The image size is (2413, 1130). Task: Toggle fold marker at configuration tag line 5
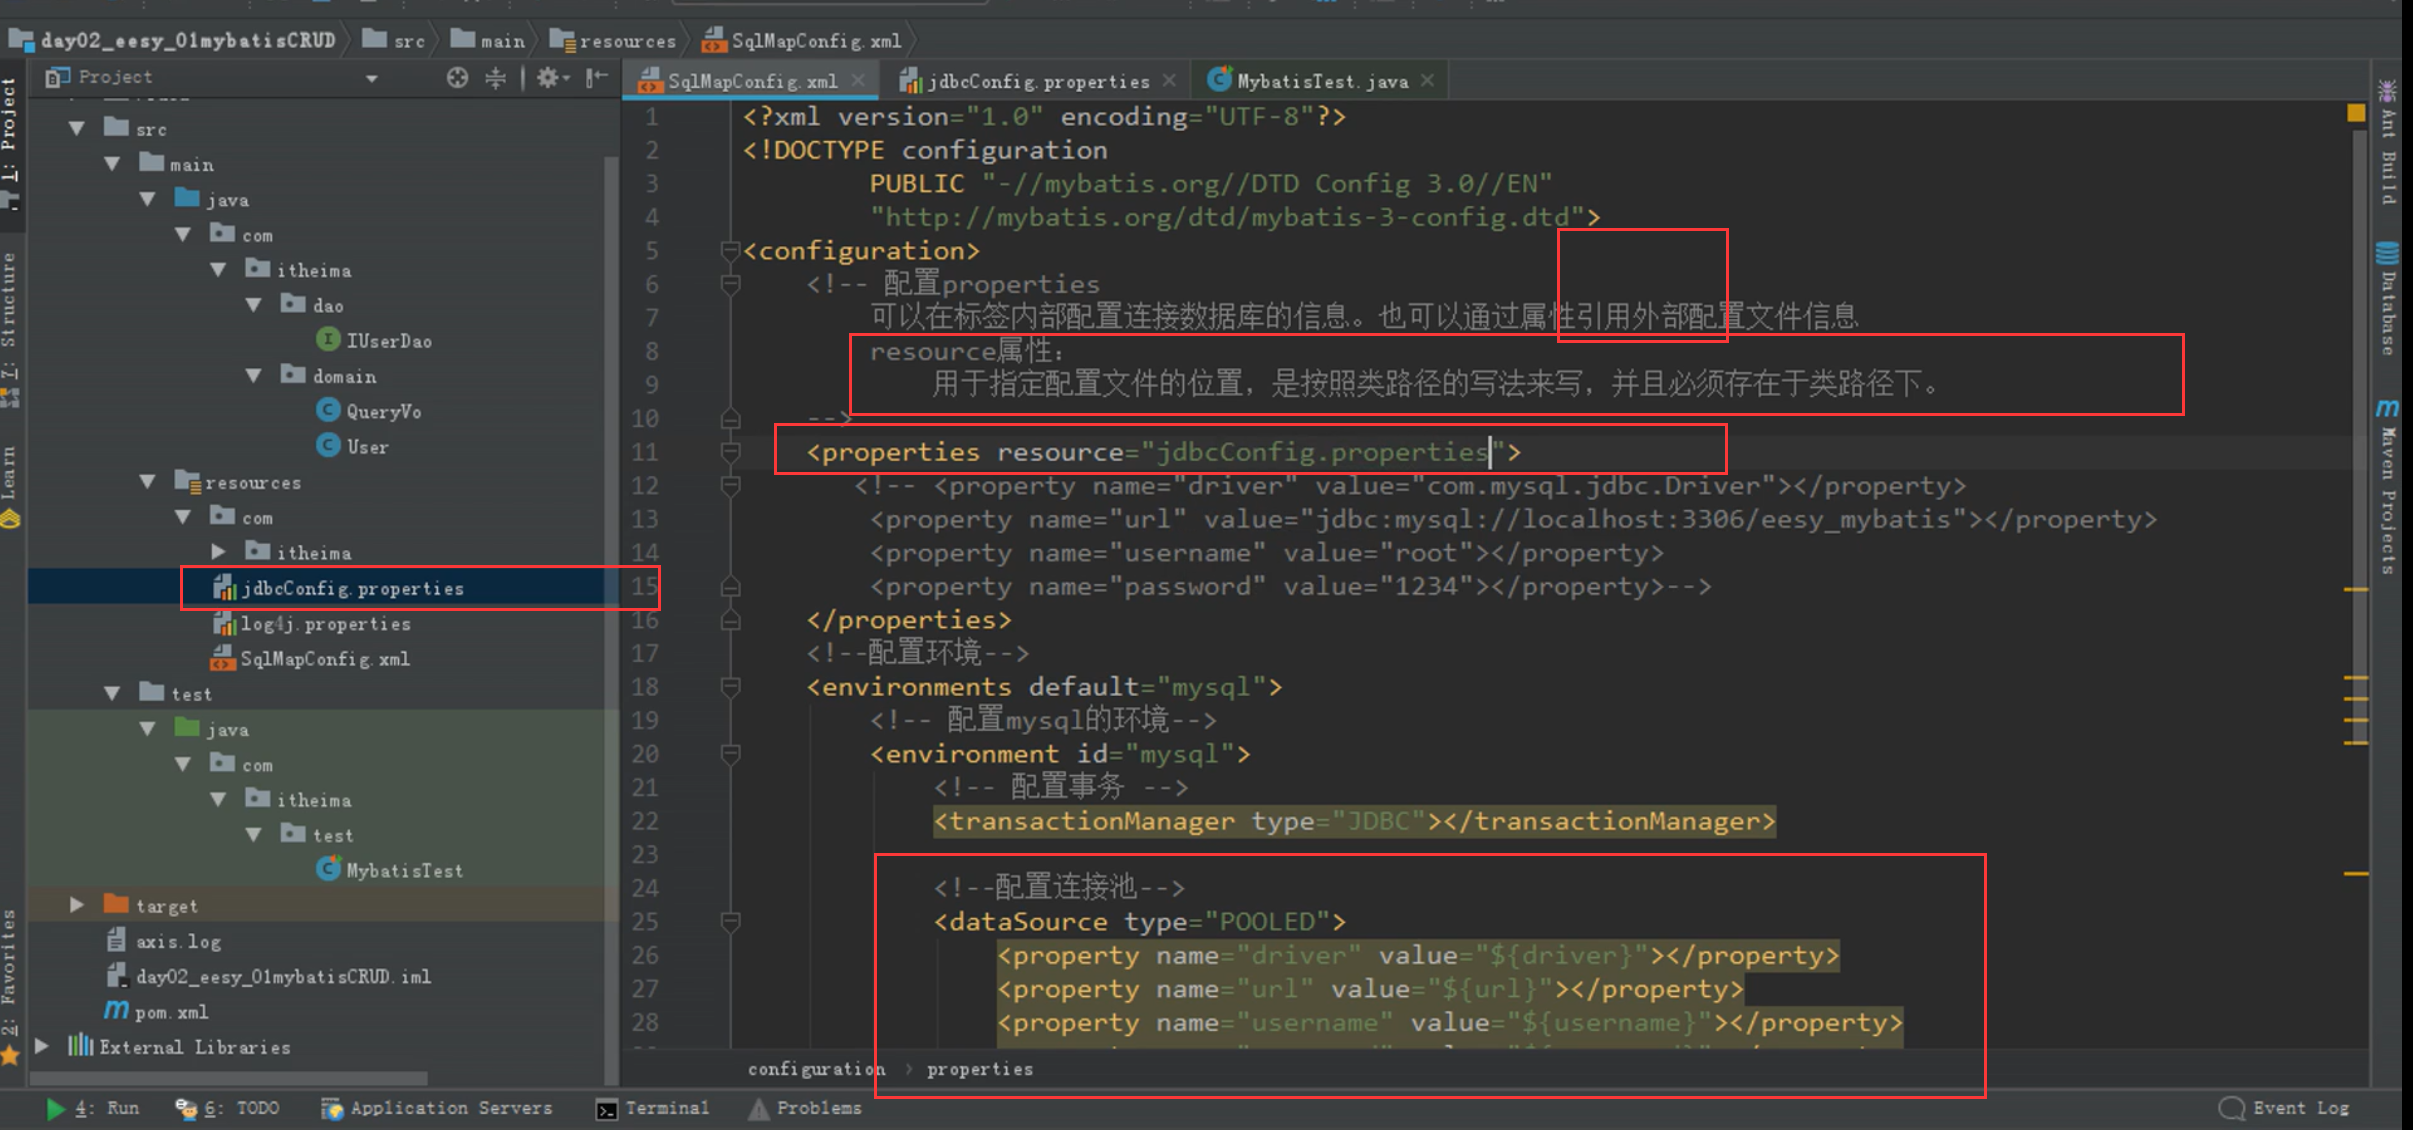coord(731,251)
